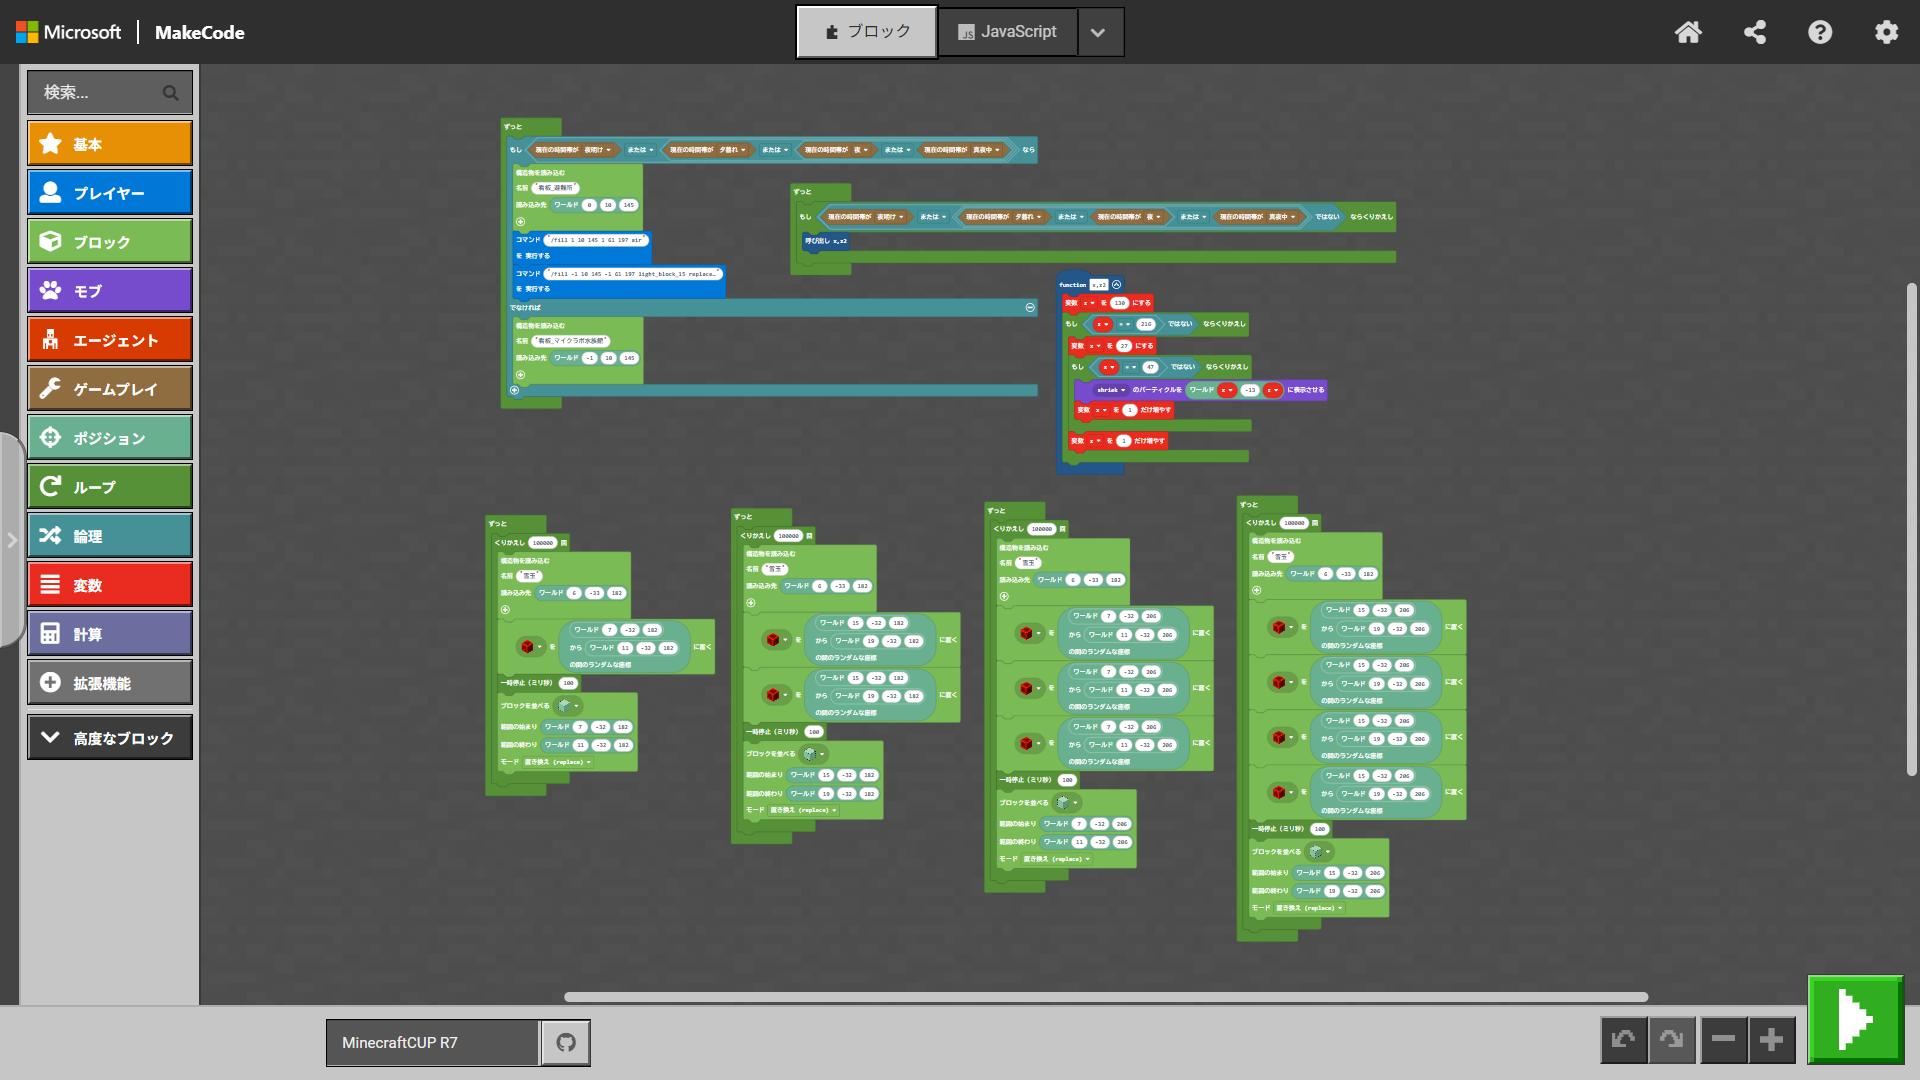Viewport: 1920px width, 1080px height.
Task: Expand the collapsed side panel arrow
Action: 12,540
